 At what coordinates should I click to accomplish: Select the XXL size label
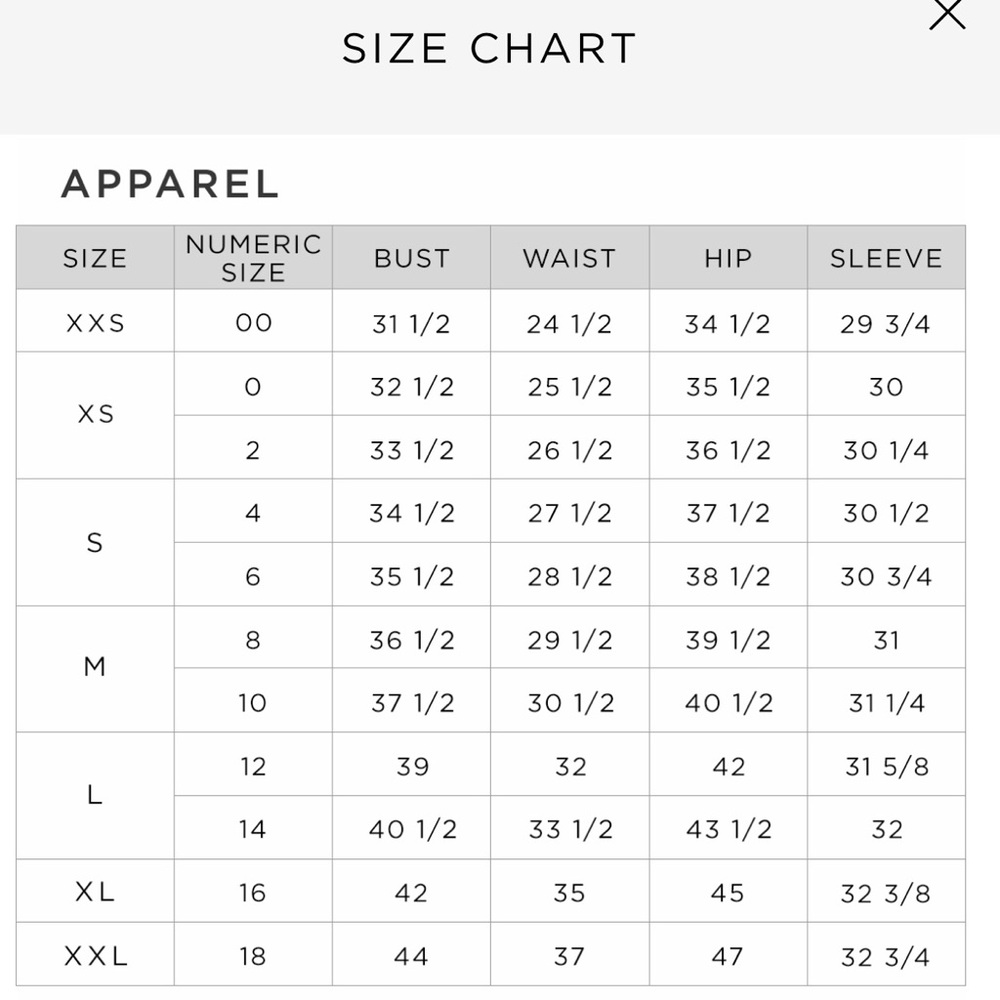coord(95,956)
